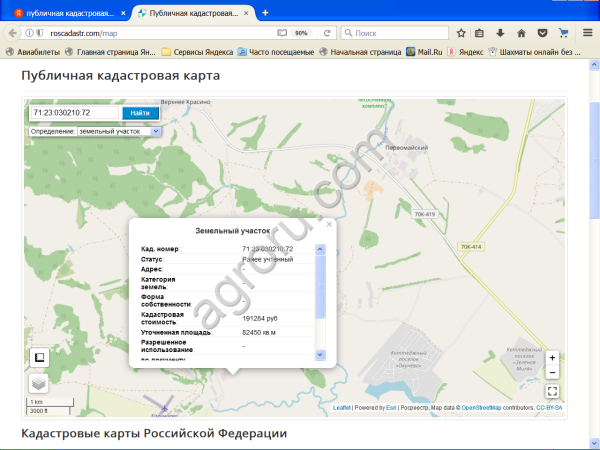The width and height of the screenshot is (600, 450).
Task: Switch to the first Yandex browser tab
Action: (60, 14)
